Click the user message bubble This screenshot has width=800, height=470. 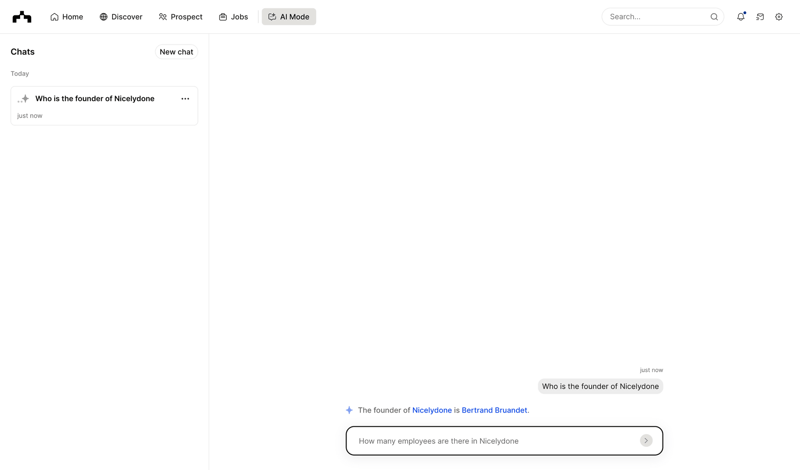[600, 386]
